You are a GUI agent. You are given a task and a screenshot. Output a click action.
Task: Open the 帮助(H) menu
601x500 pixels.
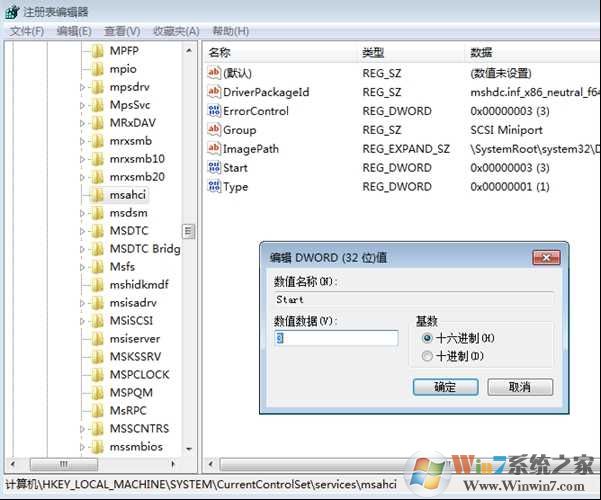click(x=231, y=31)
